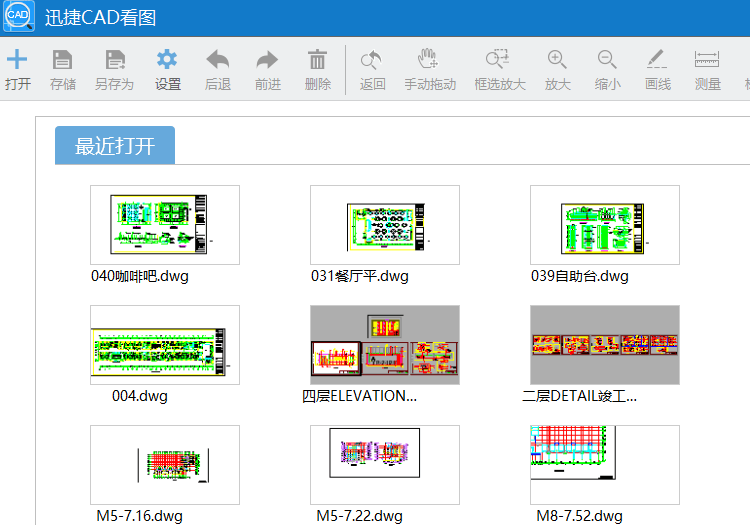
Task: Open the M5-7.22.dwg thumbnail
Action: pyautogui.click(x=385, y=465)
